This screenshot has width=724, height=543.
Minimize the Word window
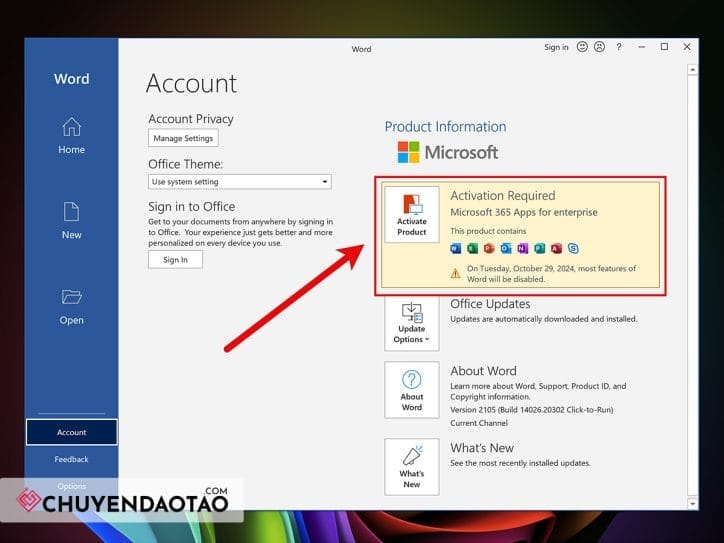(x=641, y=47)
